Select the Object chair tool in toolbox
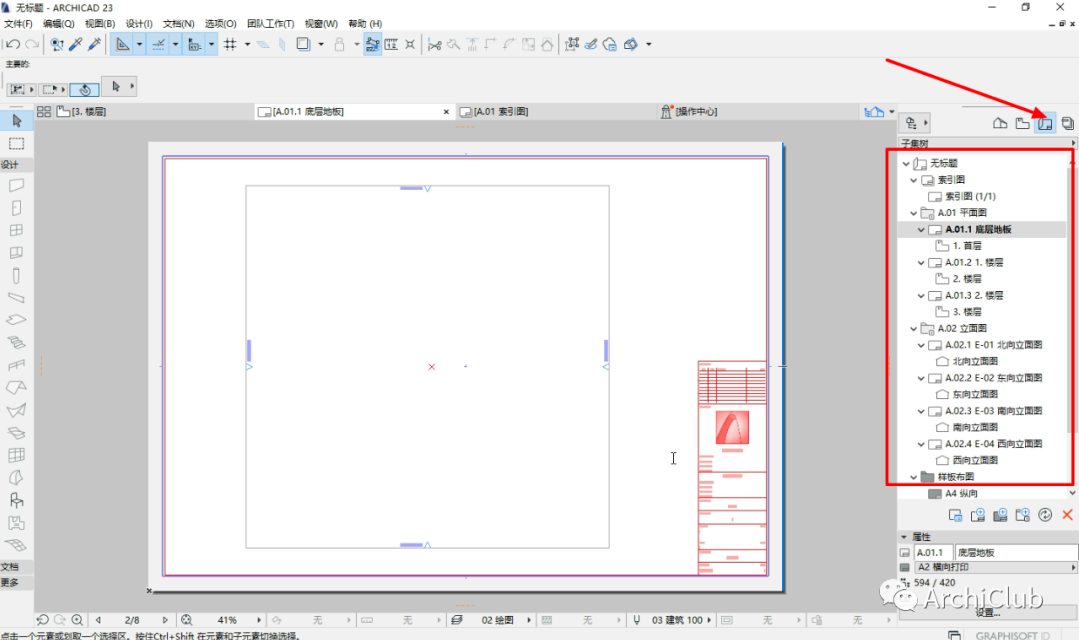The width and height of the screenshot is (1079, 640). (x=17, y=500)
